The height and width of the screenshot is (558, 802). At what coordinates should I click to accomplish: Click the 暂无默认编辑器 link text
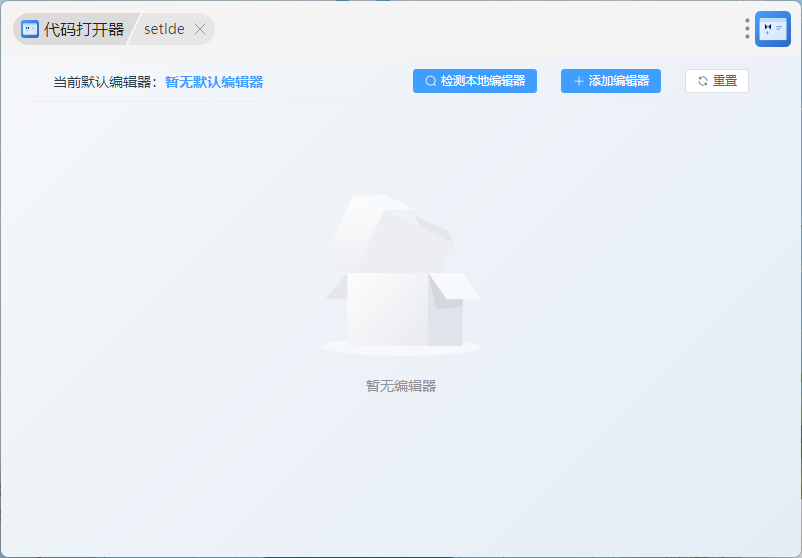[x=214, y=82]
